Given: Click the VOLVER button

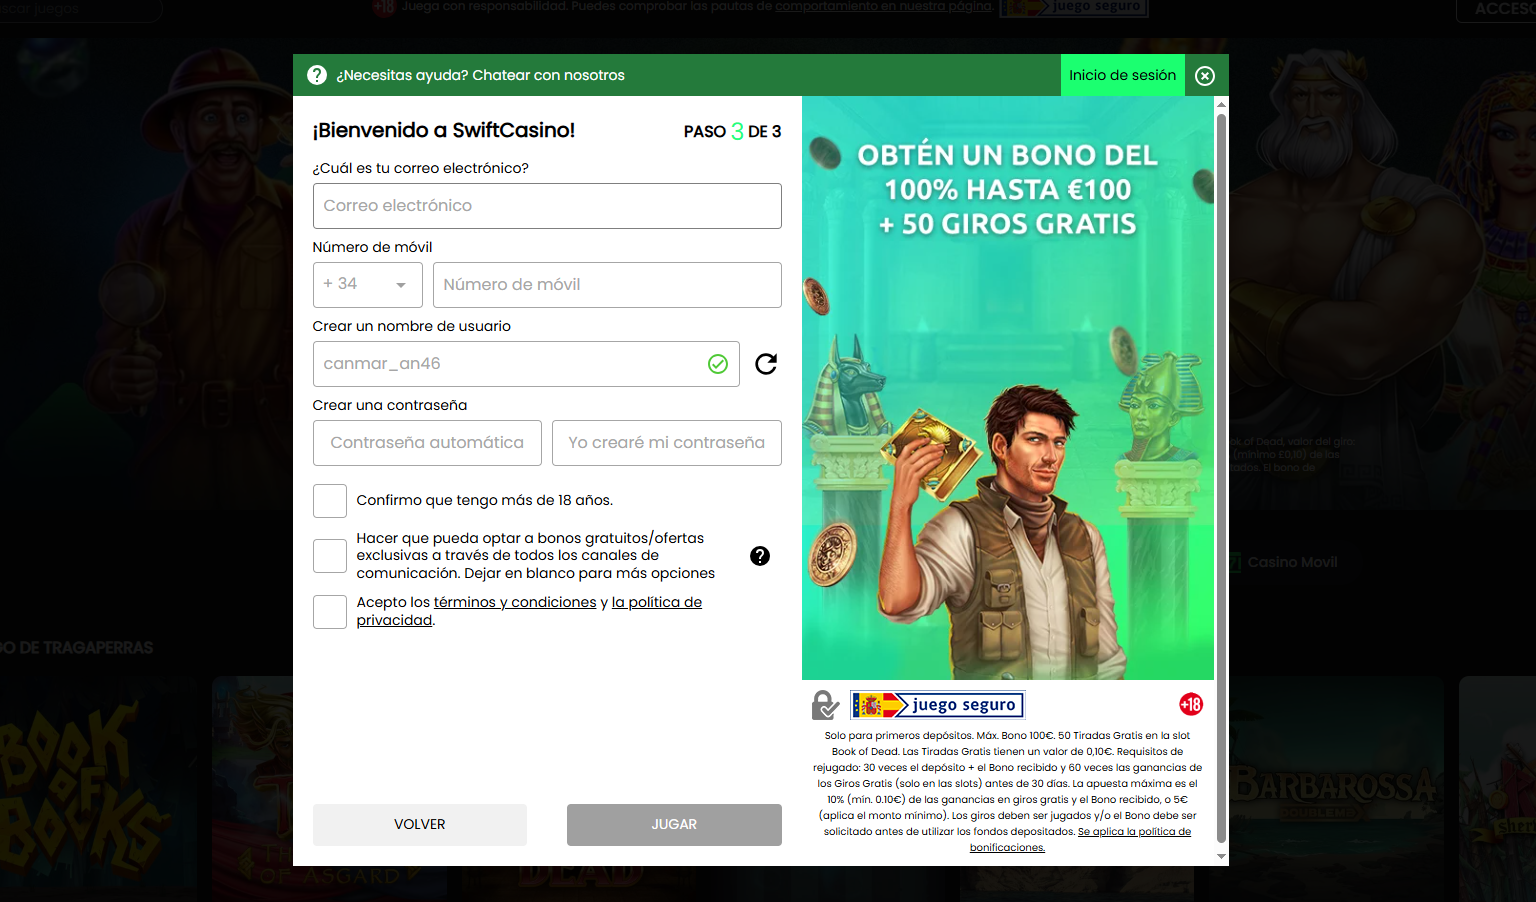Looking at the screenshot, I should 420,825.
